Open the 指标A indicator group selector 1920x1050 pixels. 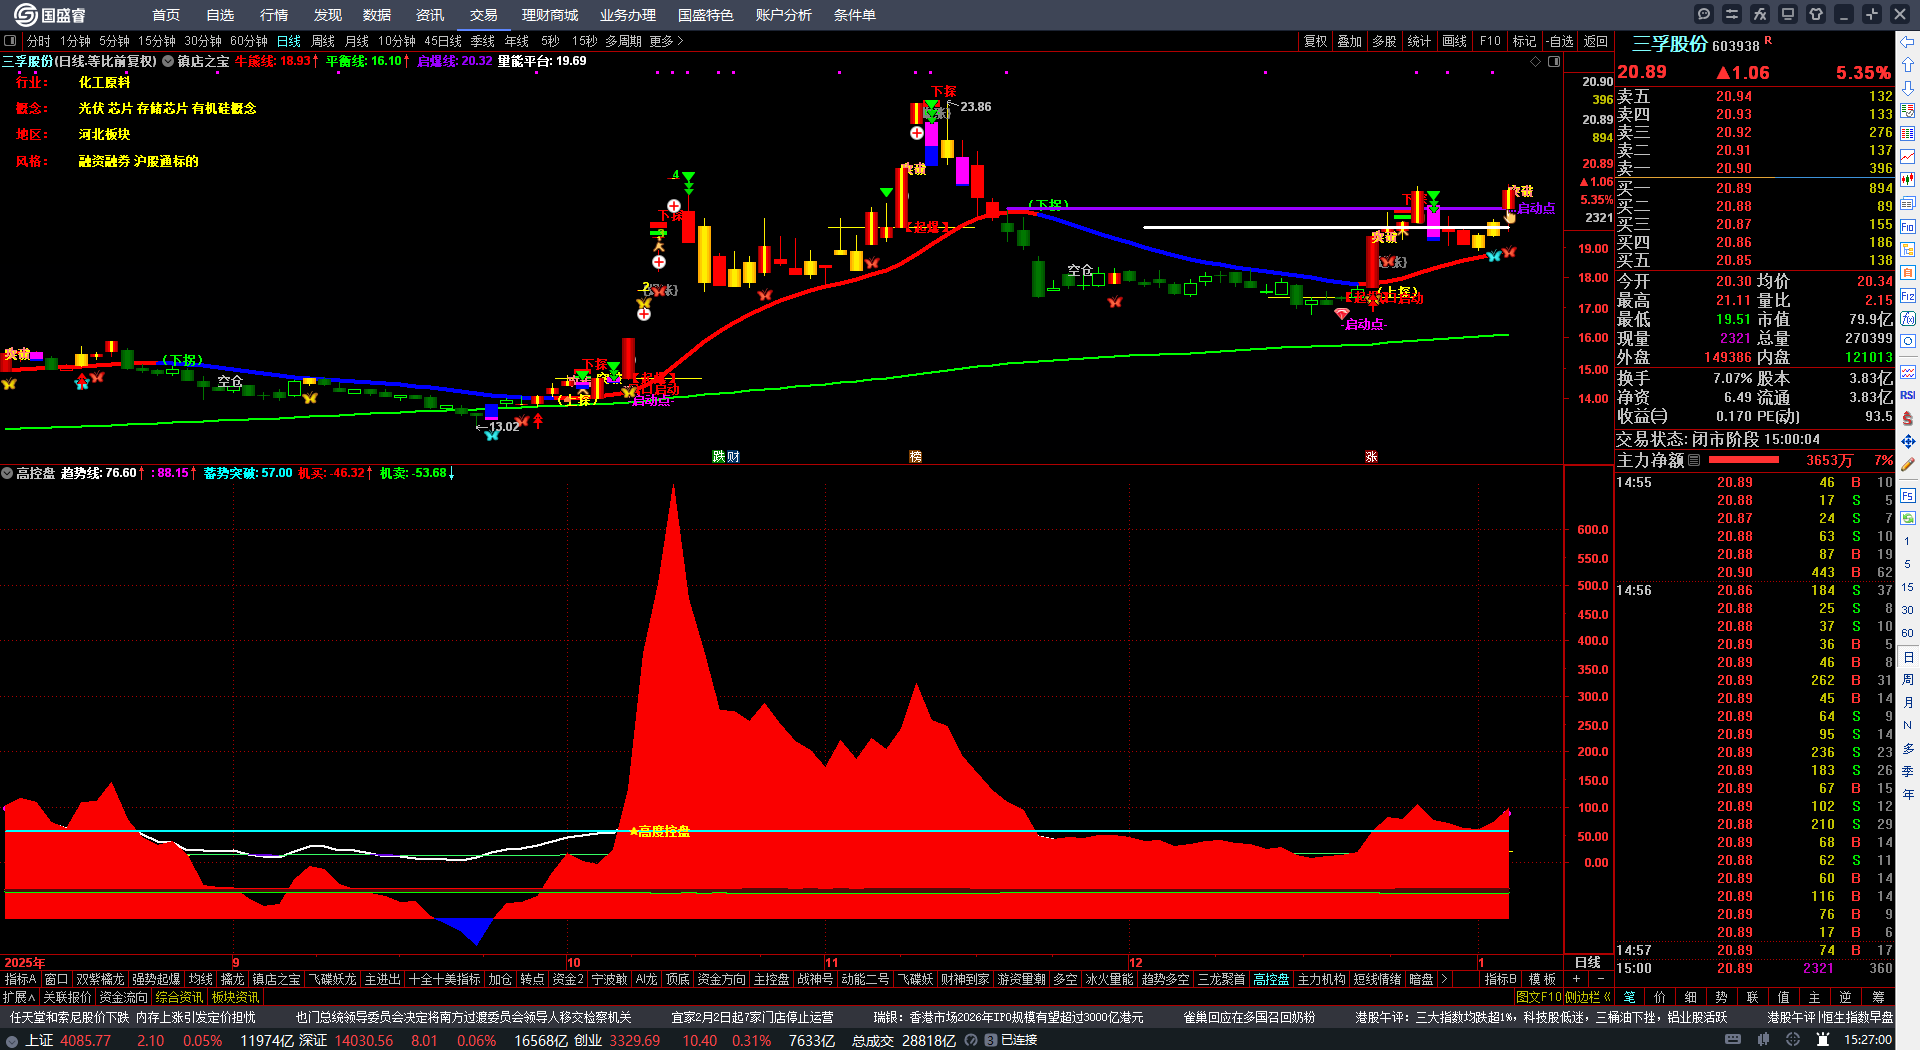coord(20,979)
